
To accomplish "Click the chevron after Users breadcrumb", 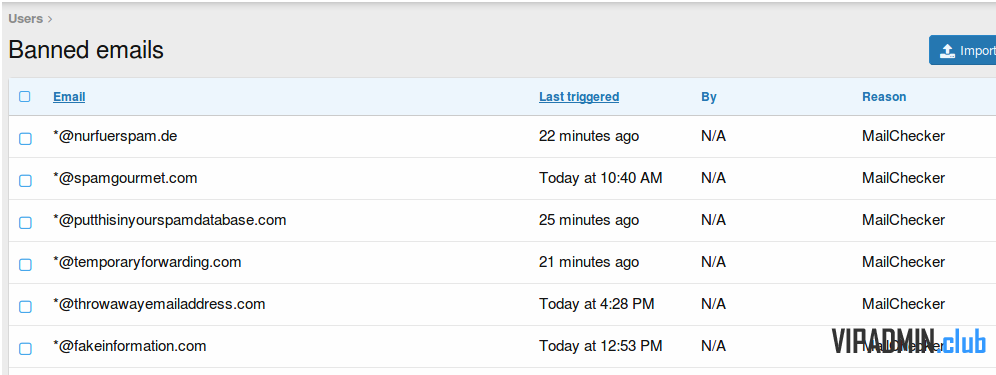I will [50, 19].
